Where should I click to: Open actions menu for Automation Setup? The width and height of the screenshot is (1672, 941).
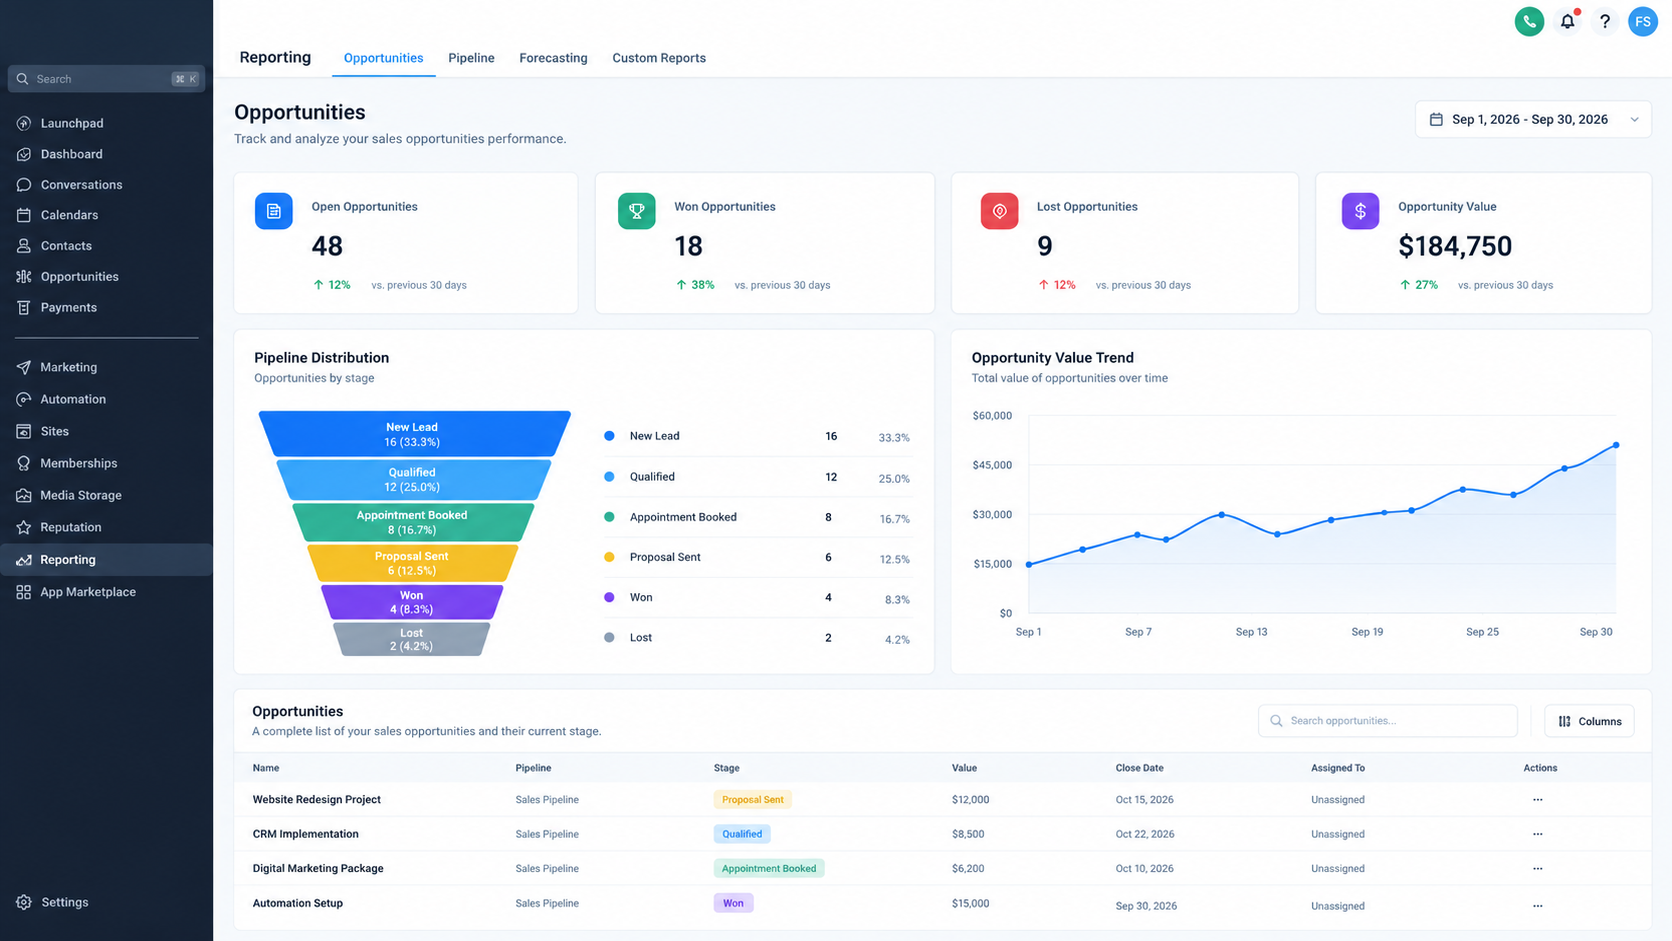point(1538,906)
